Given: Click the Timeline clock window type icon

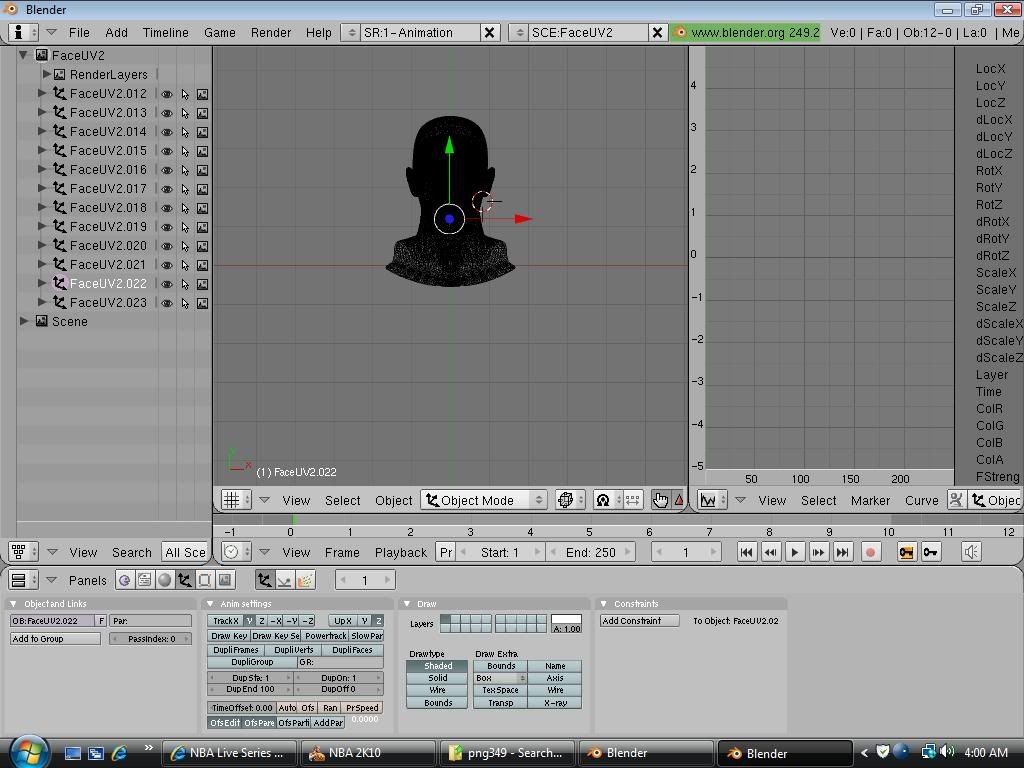Looking at the screenshot, I should [236, 552].
